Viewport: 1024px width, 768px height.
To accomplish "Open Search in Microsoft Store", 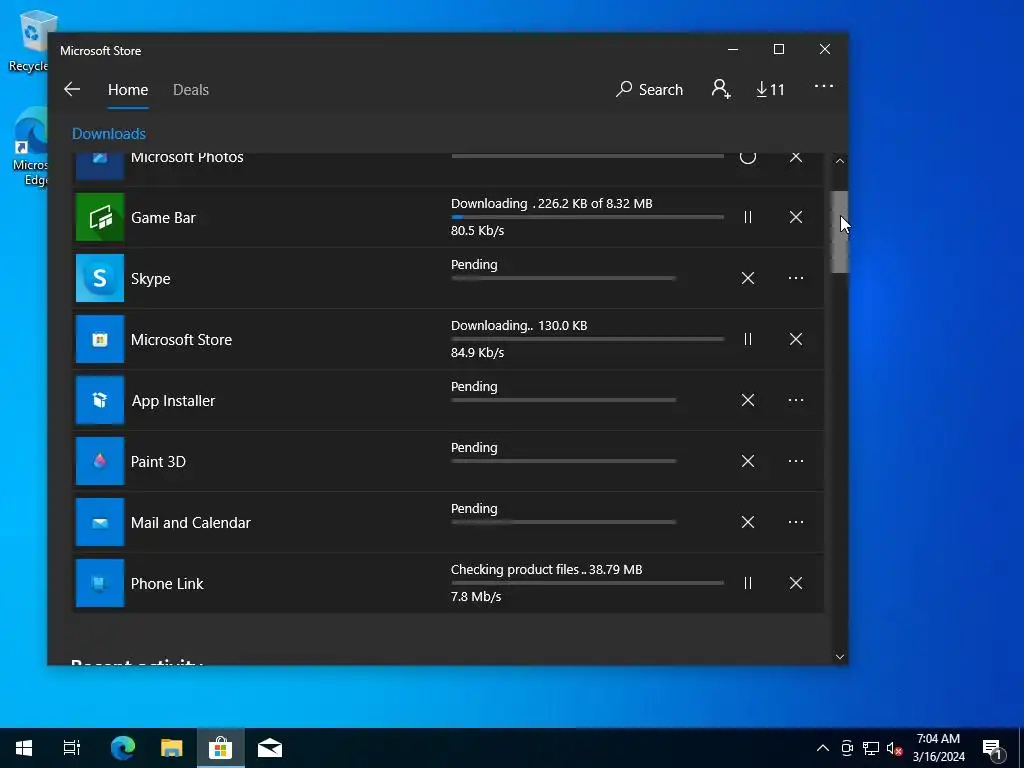I will (x=649, y=89).
